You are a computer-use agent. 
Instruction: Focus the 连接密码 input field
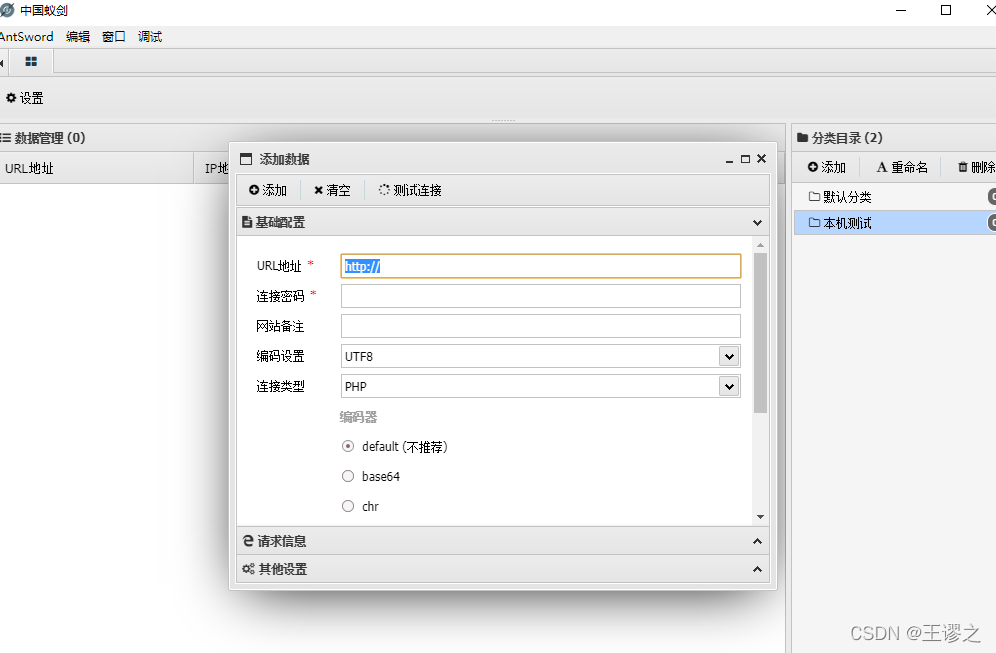[x=541, y=296]
